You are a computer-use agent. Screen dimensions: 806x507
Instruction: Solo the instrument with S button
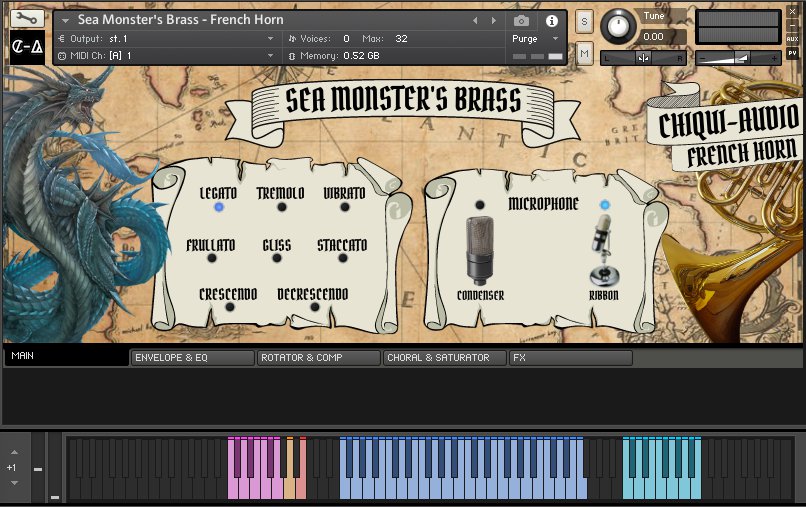(584, 20)
